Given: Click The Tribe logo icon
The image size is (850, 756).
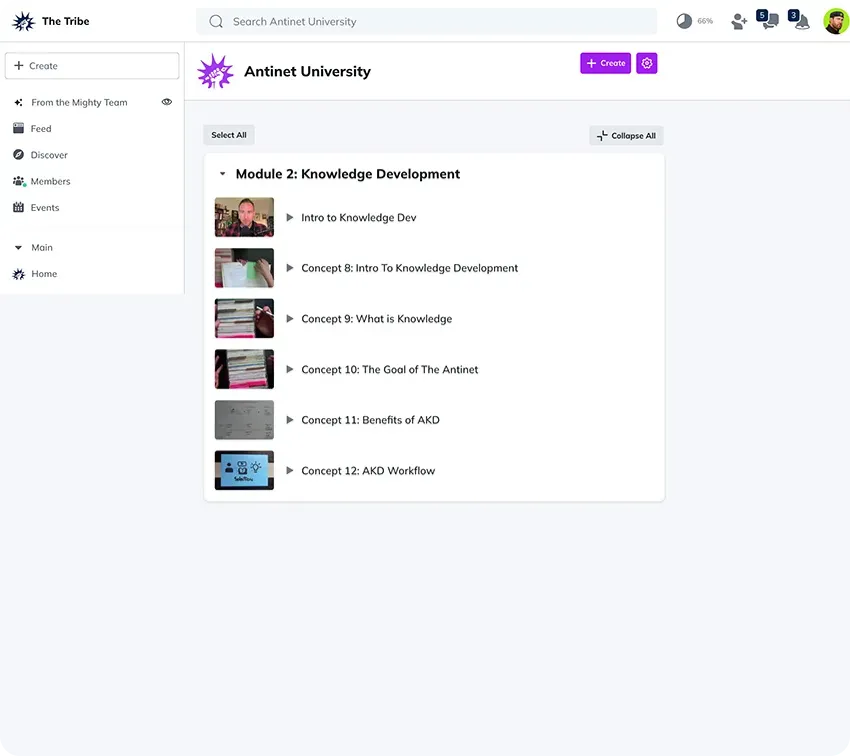Looking at the screenshot, I should (x=23, y=21).
